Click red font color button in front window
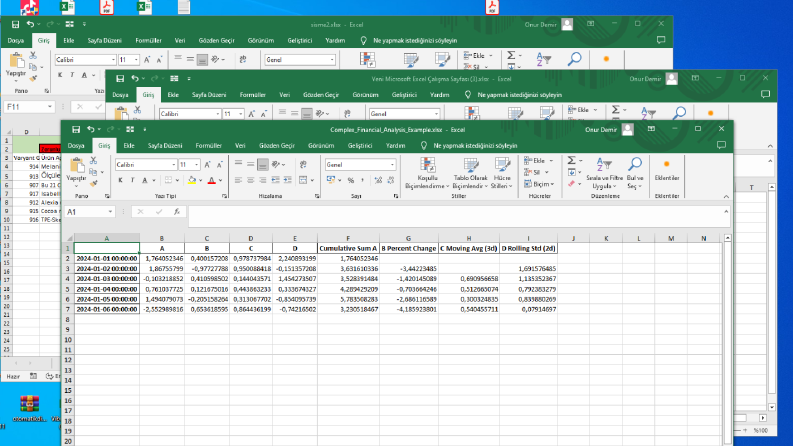793x446 pixels. click(211, 180)
